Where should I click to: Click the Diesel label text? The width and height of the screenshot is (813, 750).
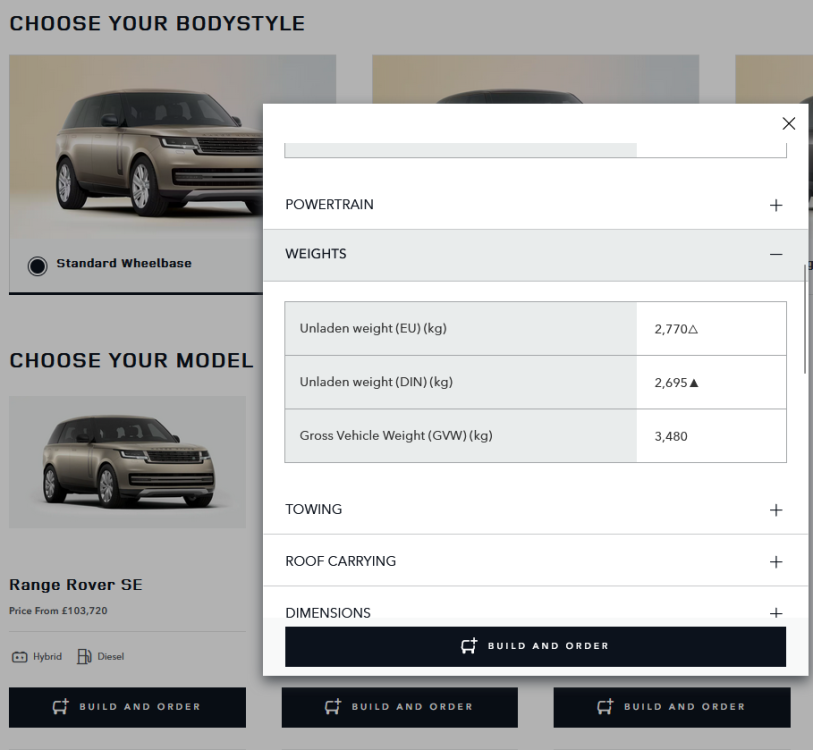click(111, 657)
